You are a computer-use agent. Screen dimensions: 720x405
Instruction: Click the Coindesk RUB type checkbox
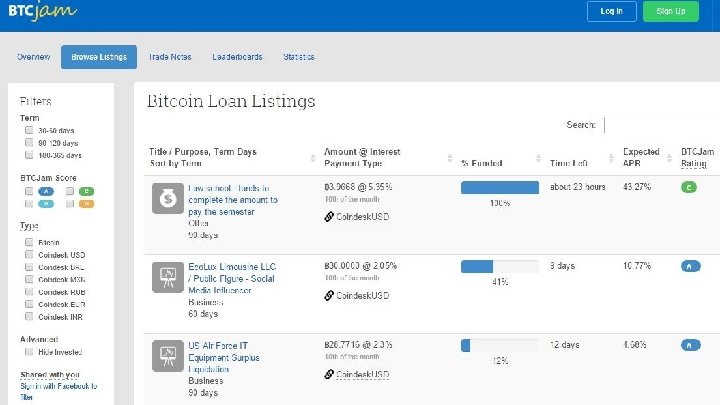(x=29, y=292)
